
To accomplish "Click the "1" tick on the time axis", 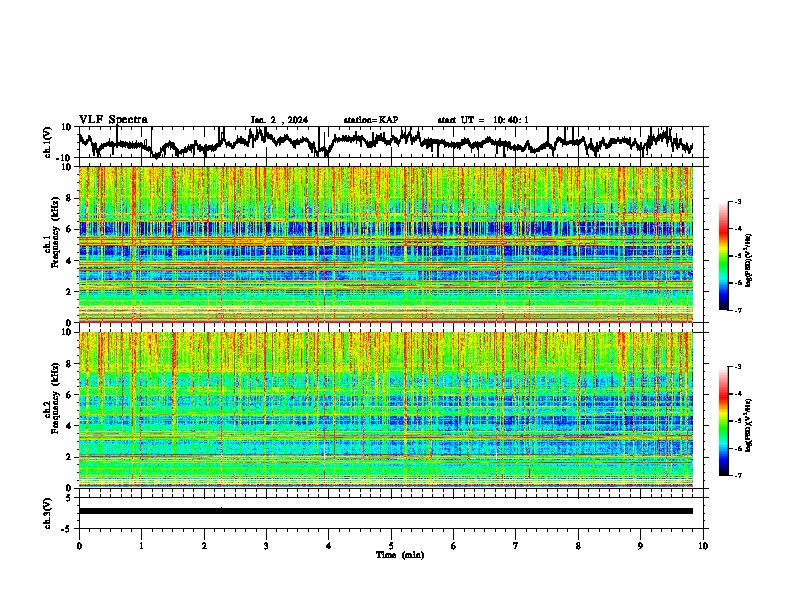I will [x=141, y=546].
